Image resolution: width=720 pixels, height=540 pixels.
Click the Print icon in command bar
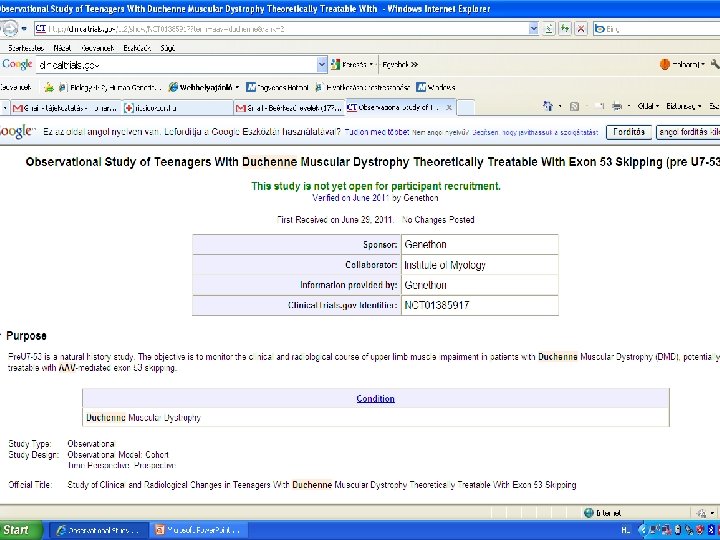tap(617, 107)
